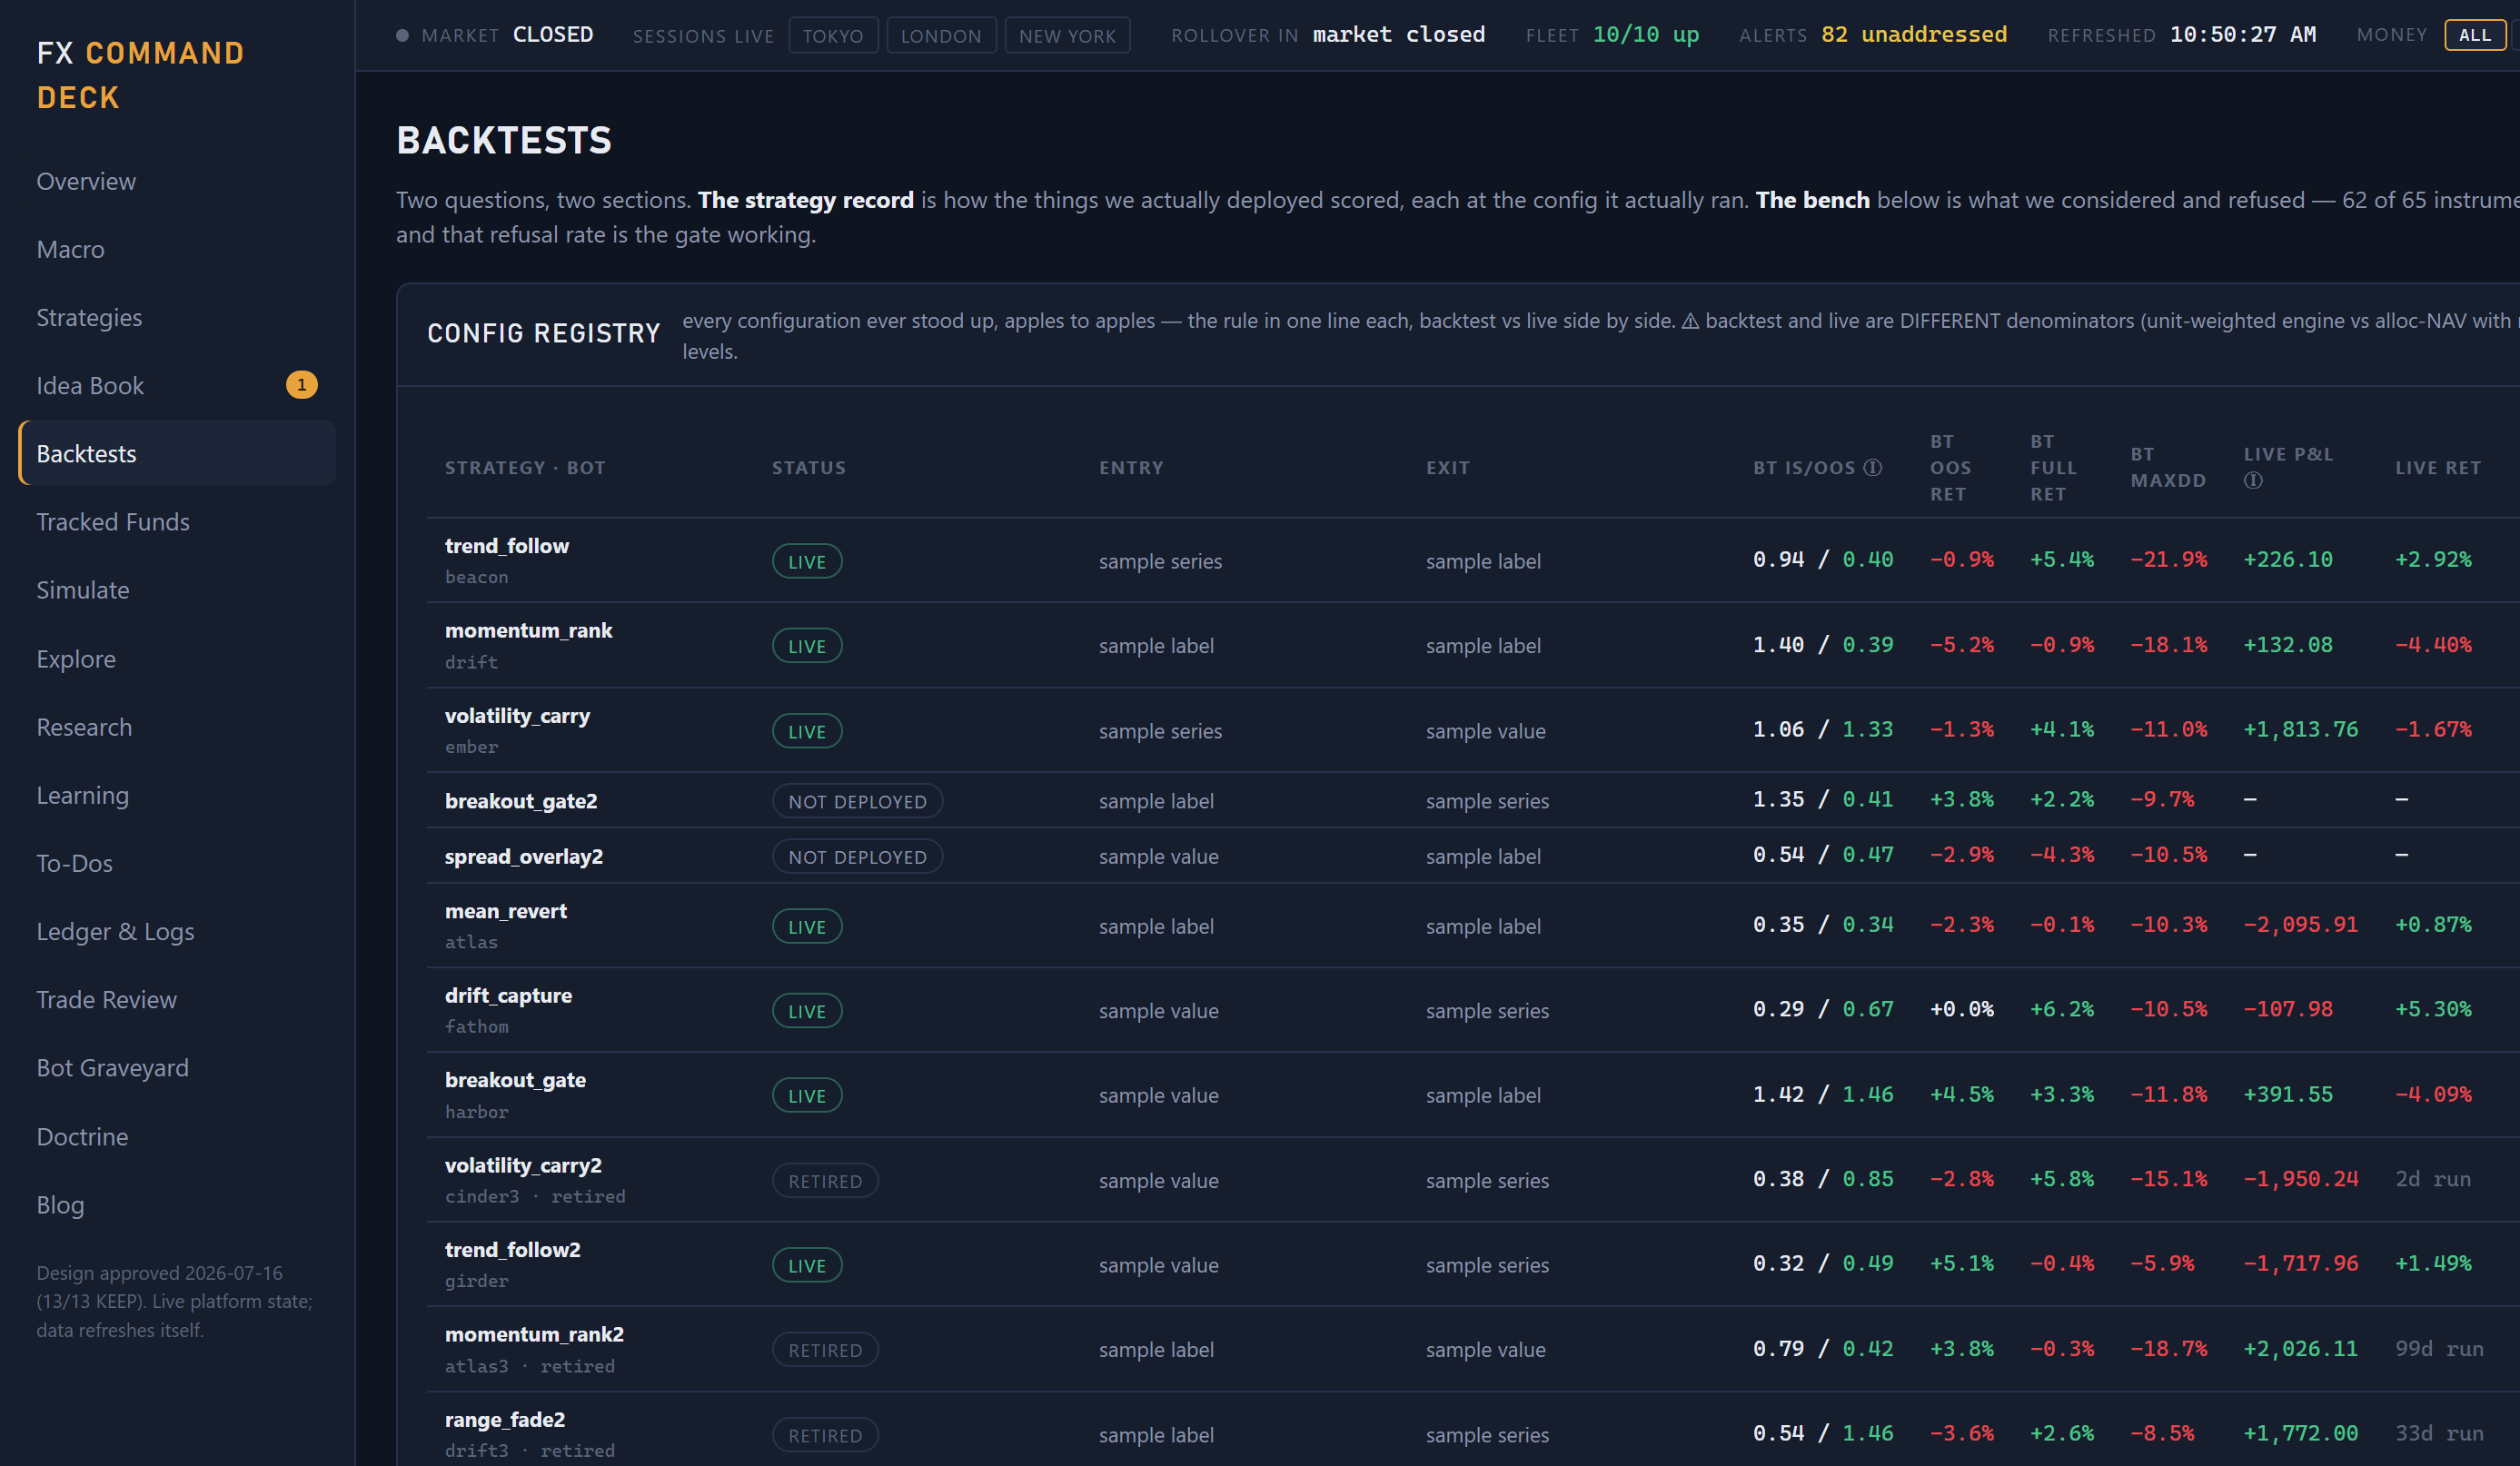Click NOT DEPLOYED badge for spread_overlay2
Screen dimensions: 2520x1466
[x=857, y=857]
